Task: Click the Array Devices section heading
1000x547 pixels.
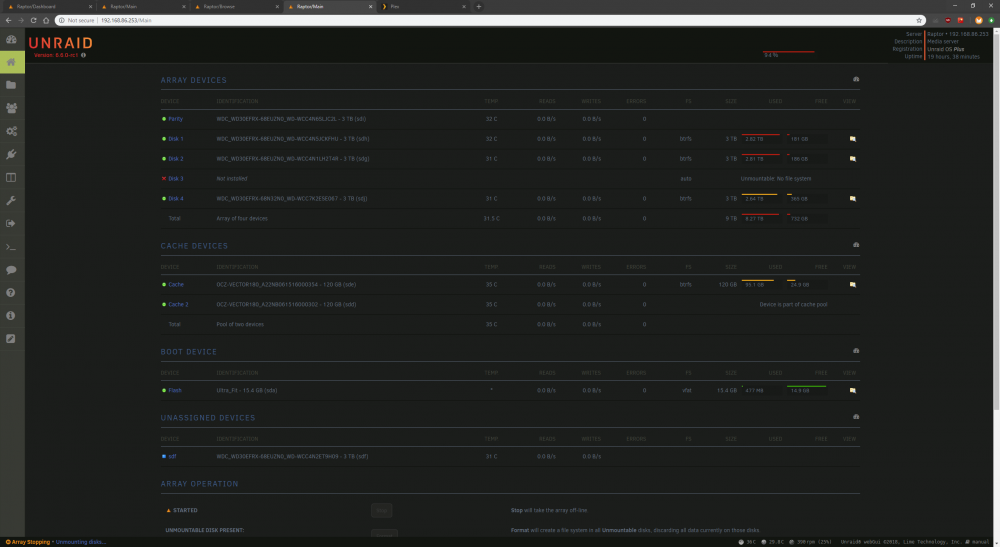Action: pyautogui.click(x=193, y=80)
